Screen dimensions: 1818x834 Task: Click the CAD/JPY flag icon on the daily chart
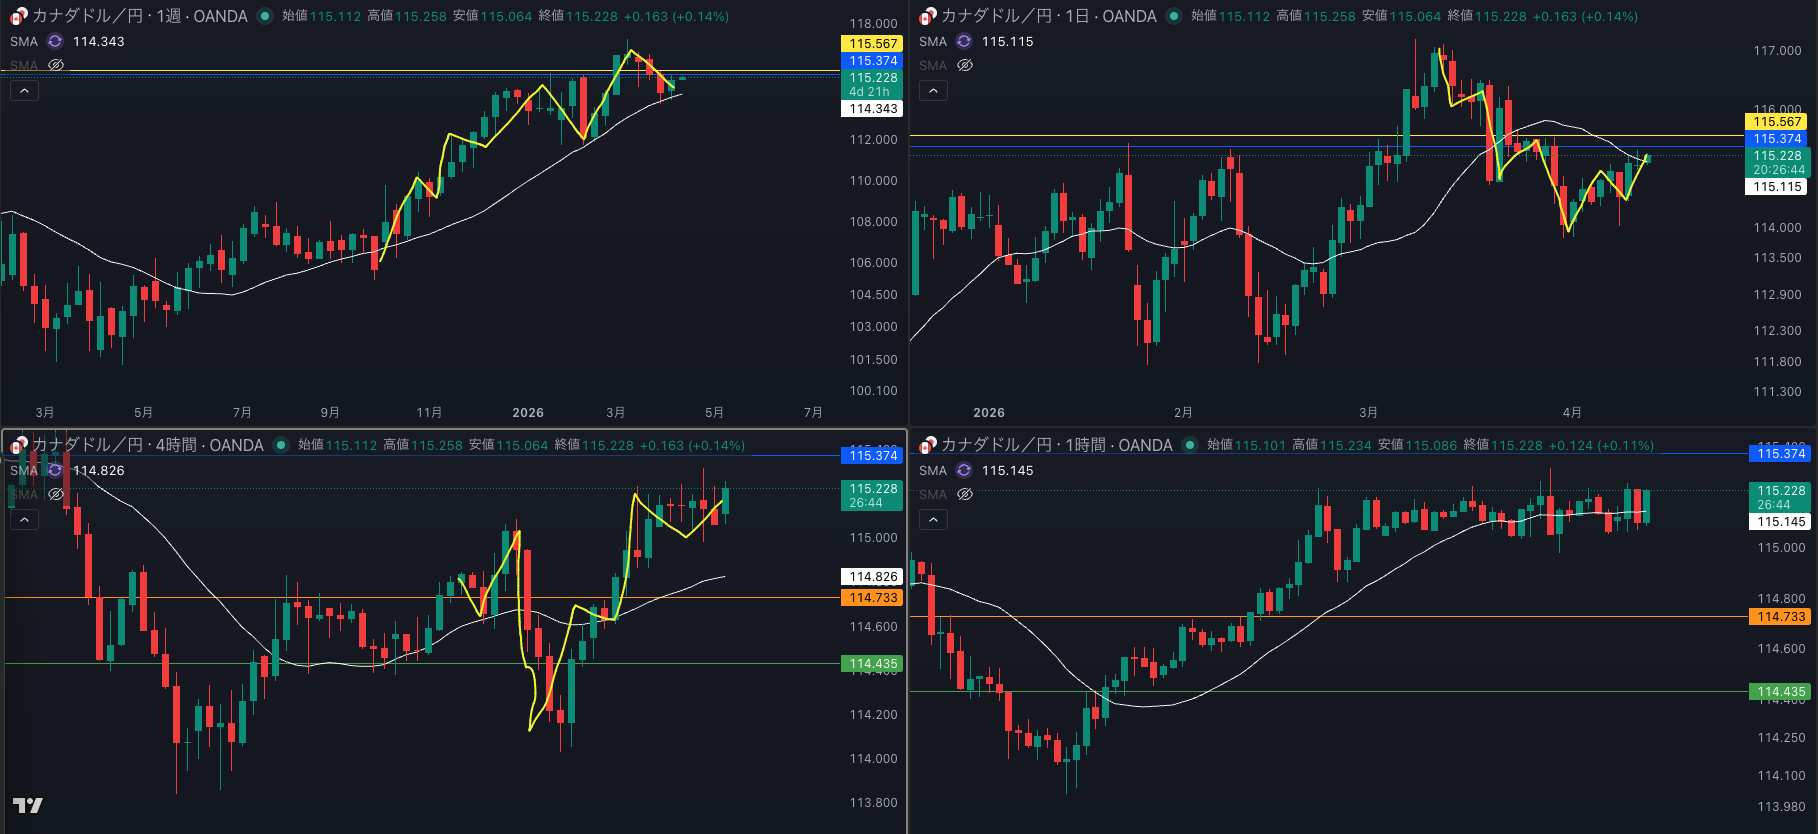pyautogui.click(x=927, y=16)
